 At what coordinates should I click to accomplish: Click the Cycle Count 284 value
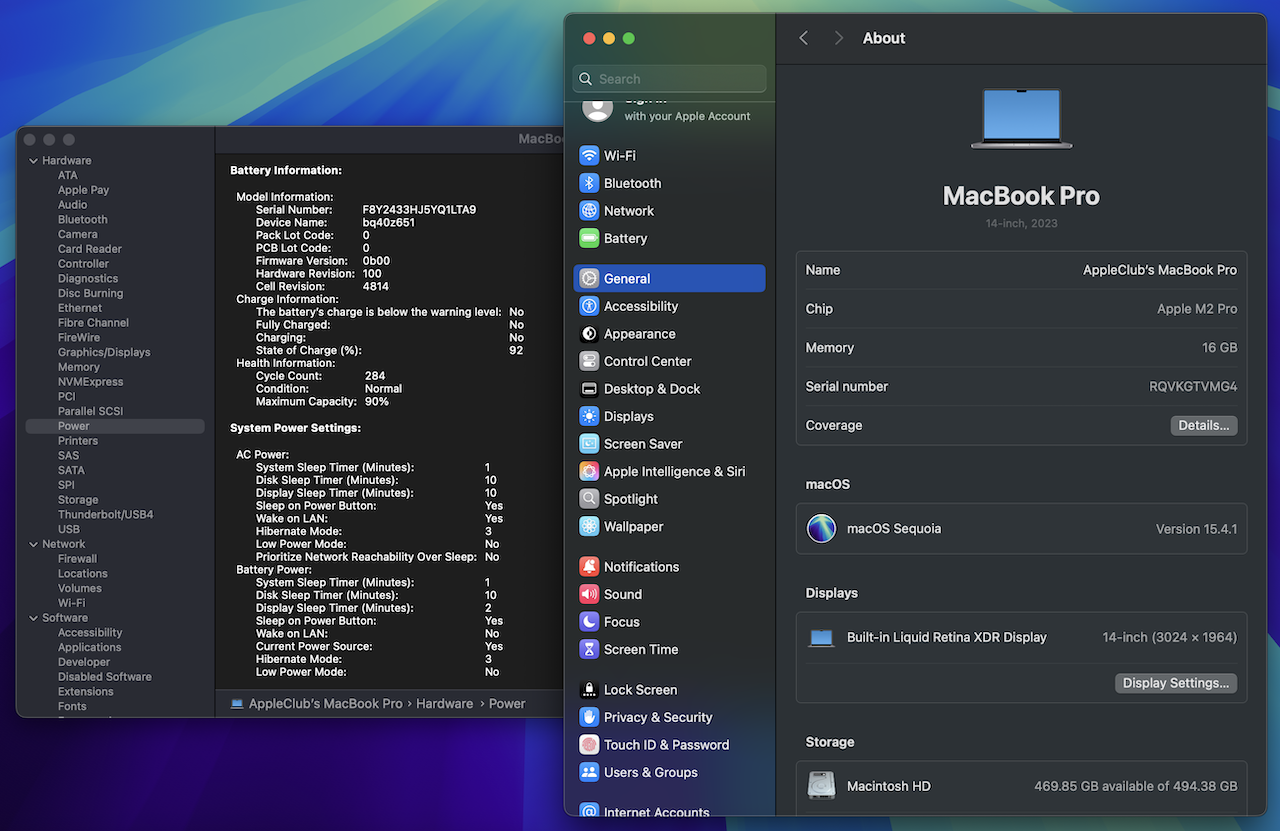pos(374,376)
